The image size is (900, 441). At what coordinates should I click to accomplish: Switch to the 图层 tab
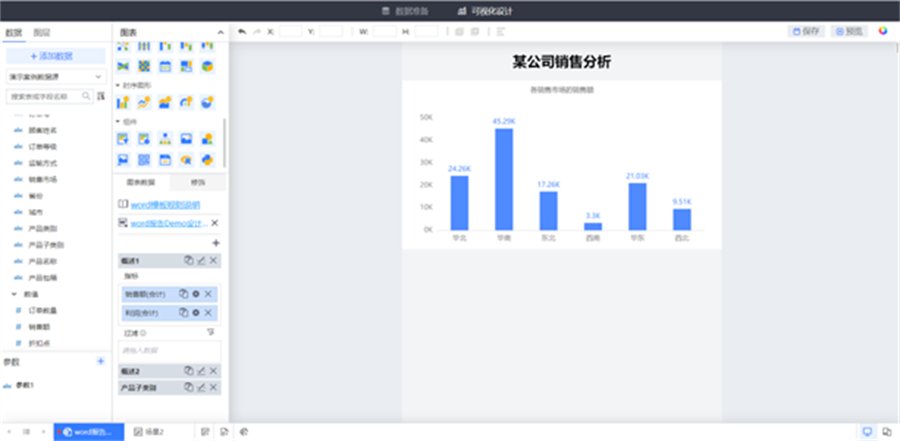tap(41, 33)
